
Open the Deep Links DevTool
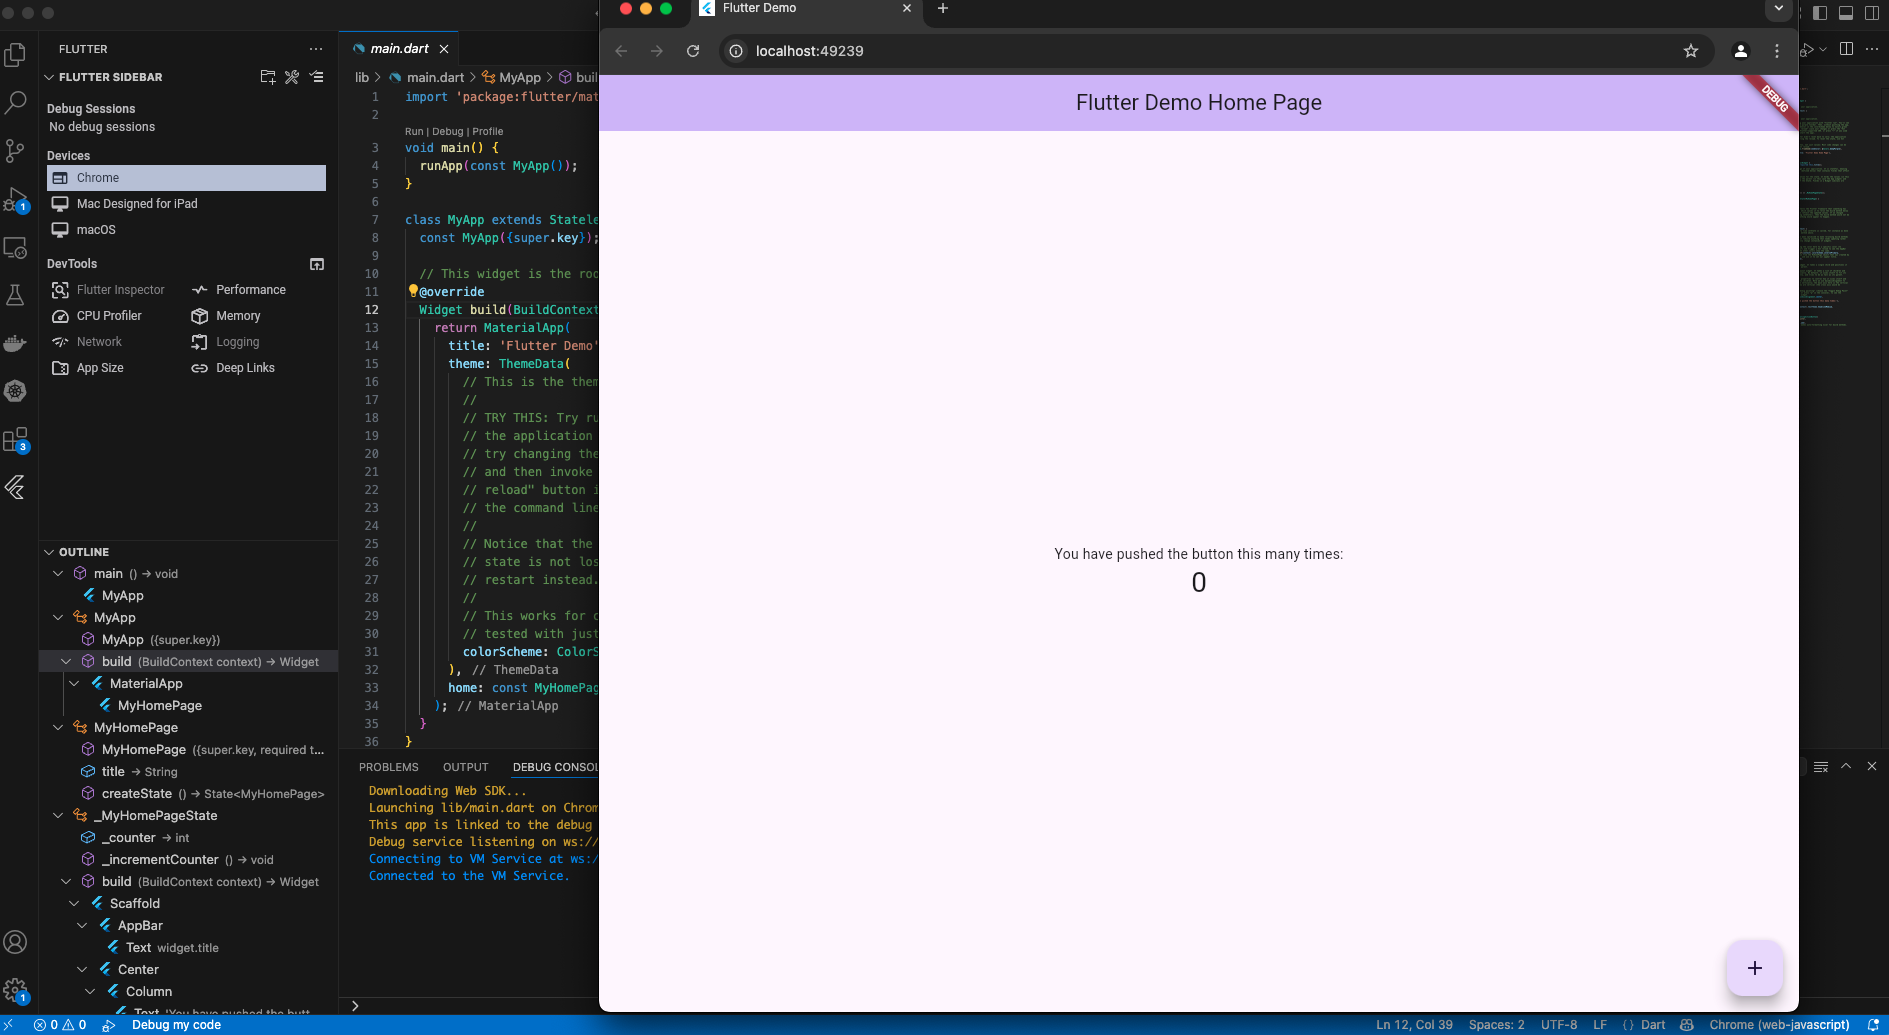tap(244, 368)
